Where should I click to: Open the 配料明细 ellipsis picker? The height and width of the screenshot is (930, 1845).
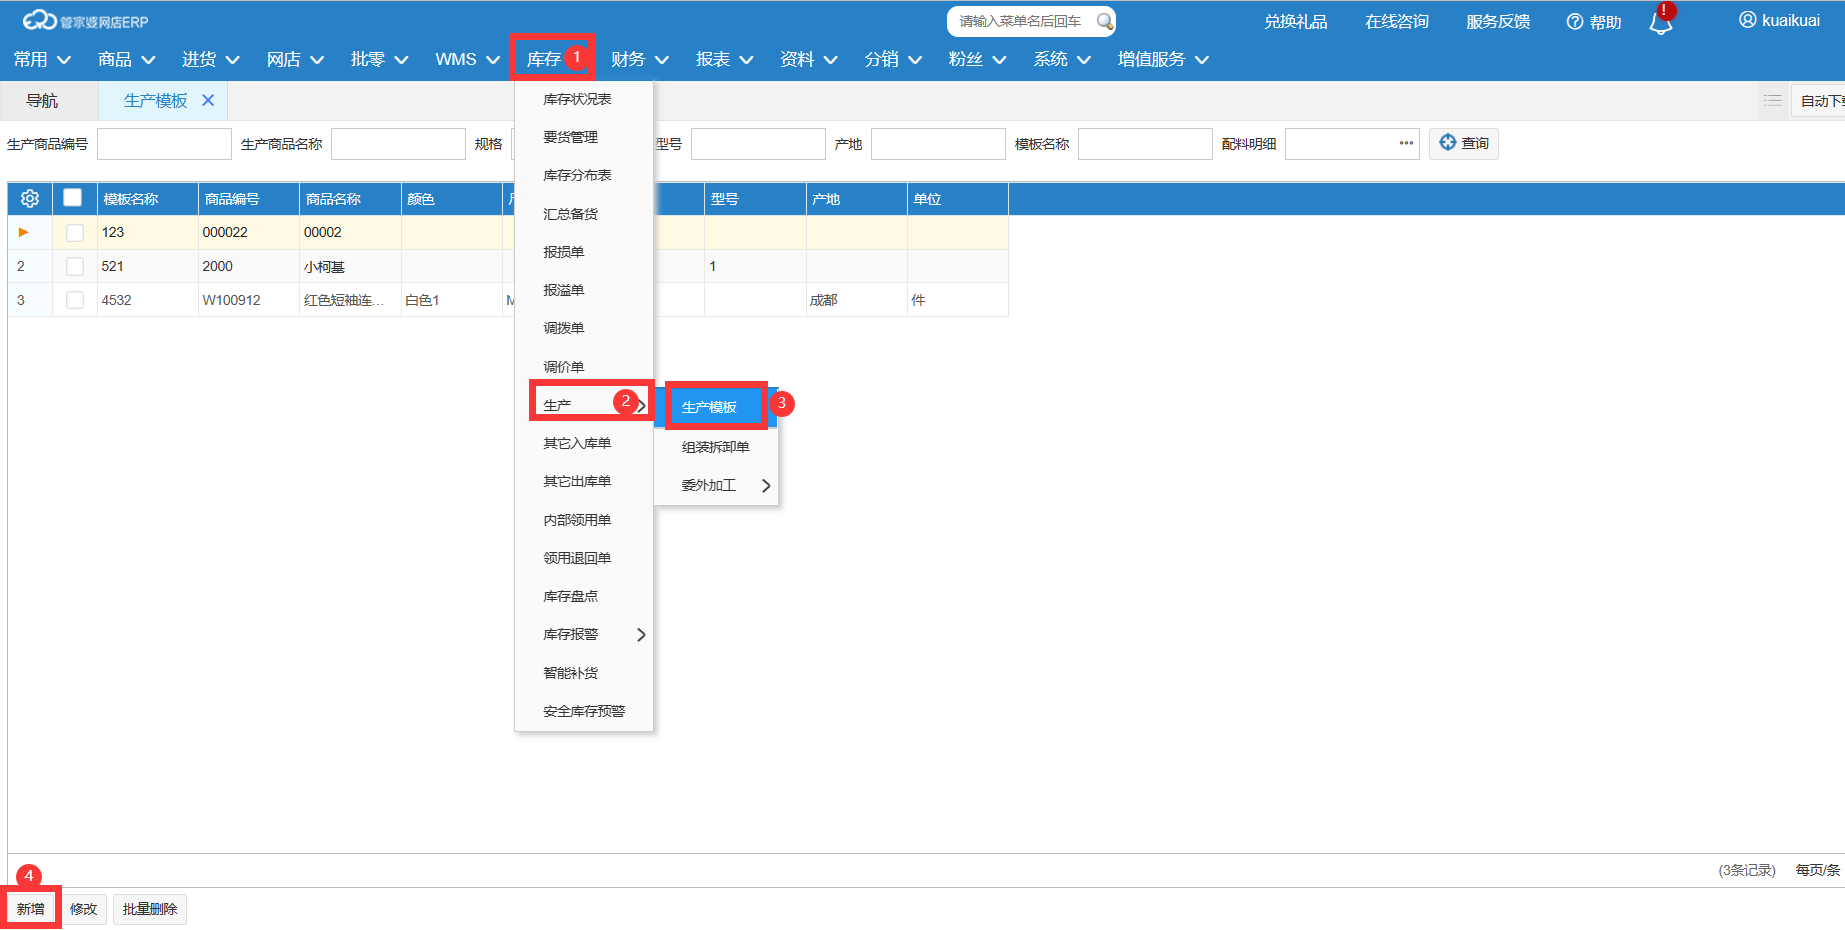coord(1406,143)
